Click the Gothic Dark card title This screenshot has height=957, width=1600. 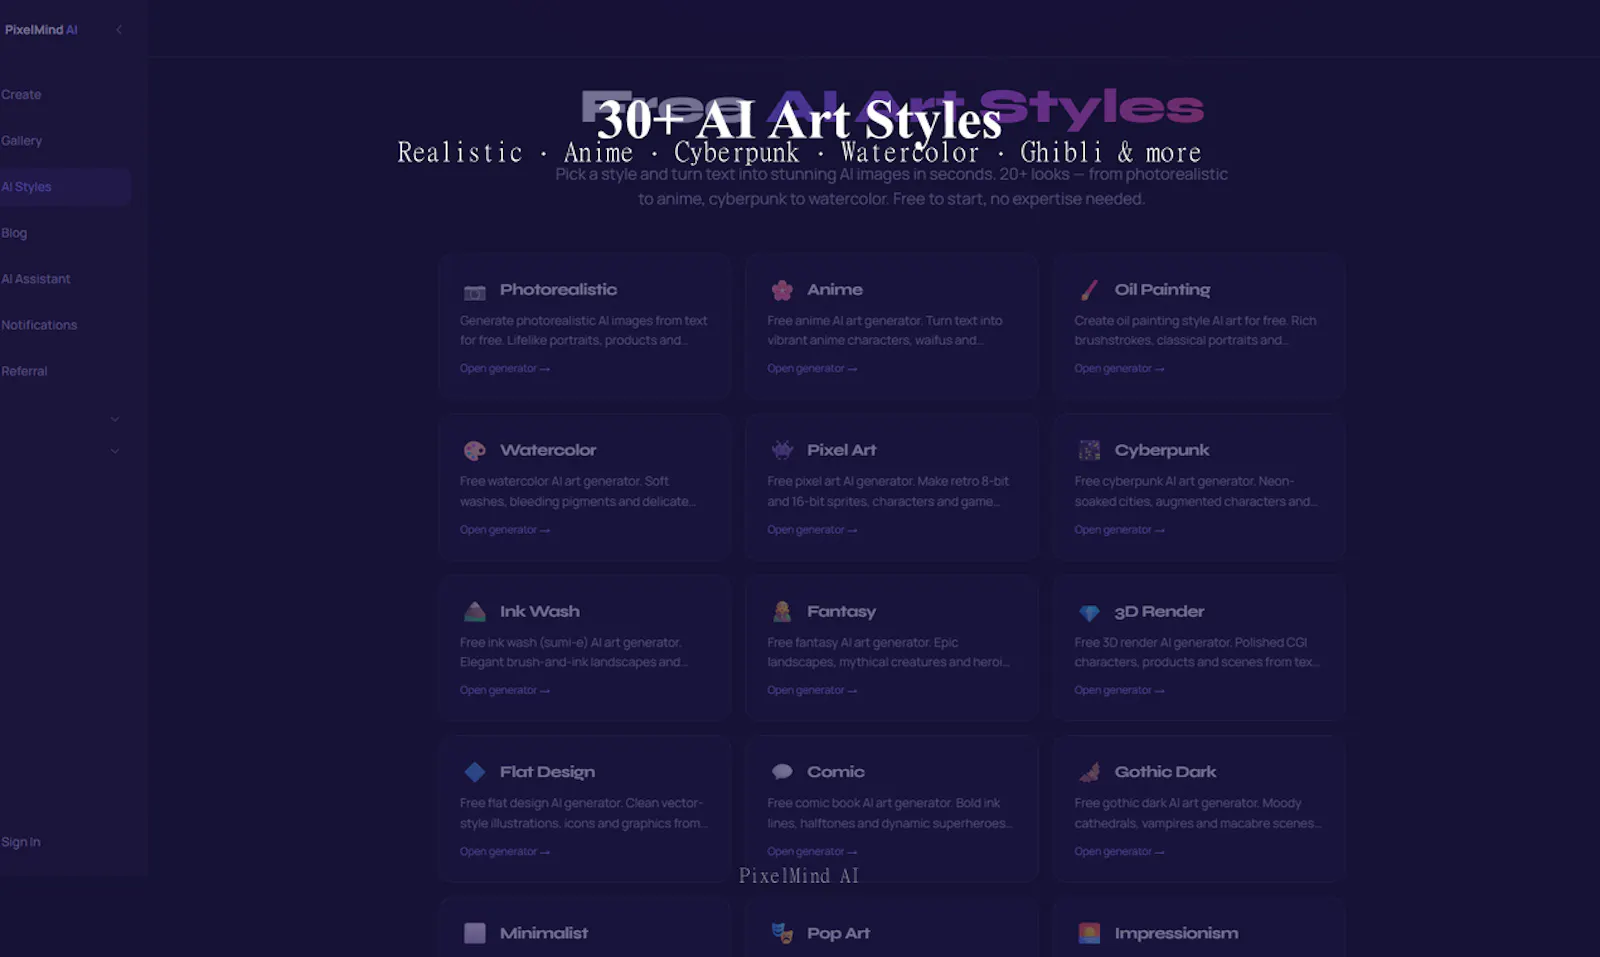pyautogui.click(x=1165, y=772)
